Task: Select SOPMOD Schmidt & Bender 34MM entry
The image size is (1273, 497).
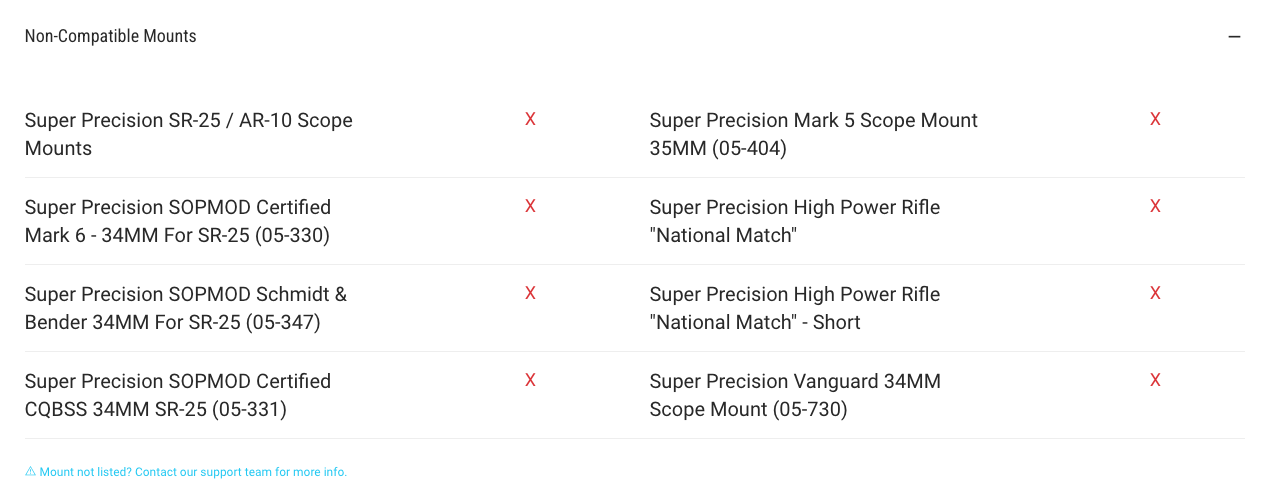Action: pos(186,308)
